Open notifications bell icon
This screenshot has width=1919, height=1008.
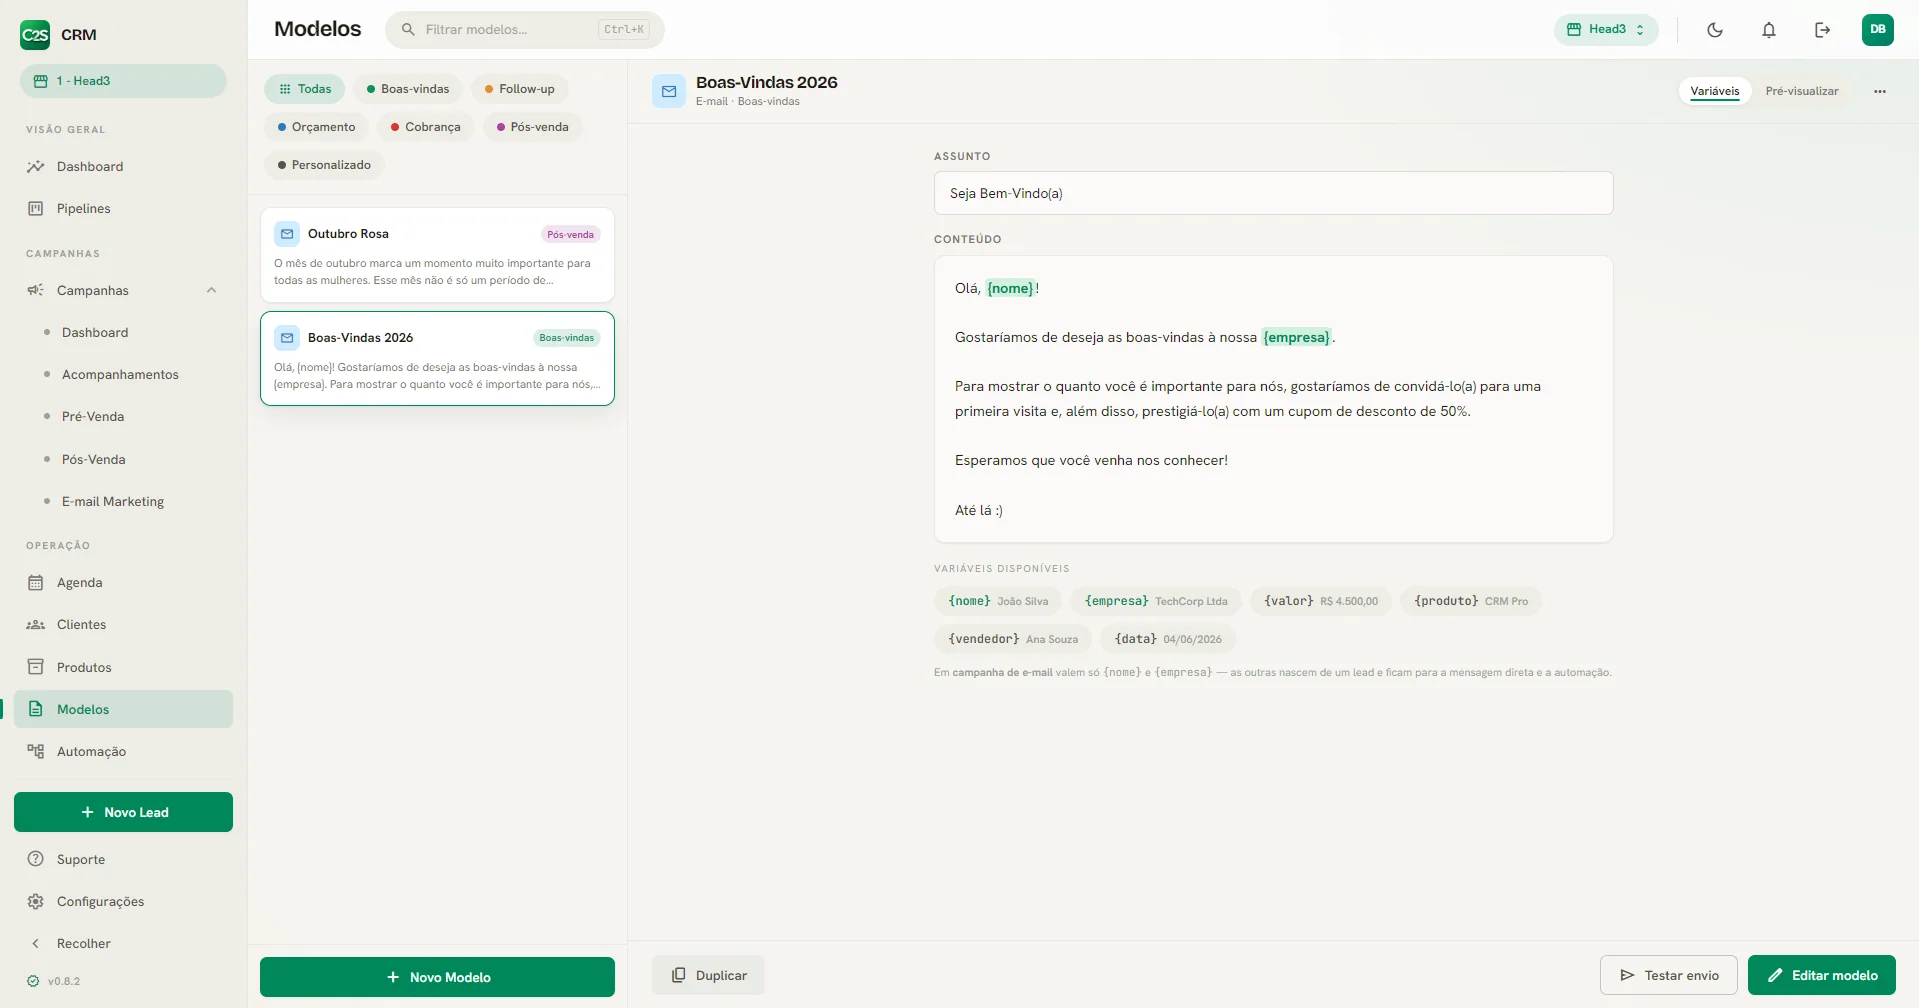[x=1769, y=30]
